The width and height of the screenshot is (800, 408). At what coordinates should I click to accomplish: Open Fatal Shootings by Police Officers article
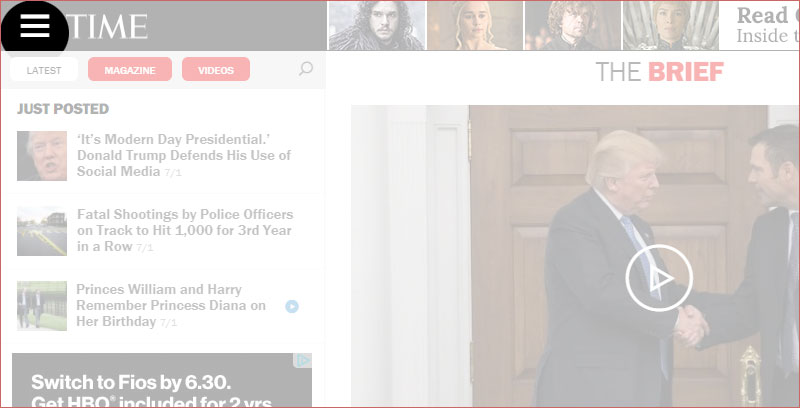[x=185, y=230]
